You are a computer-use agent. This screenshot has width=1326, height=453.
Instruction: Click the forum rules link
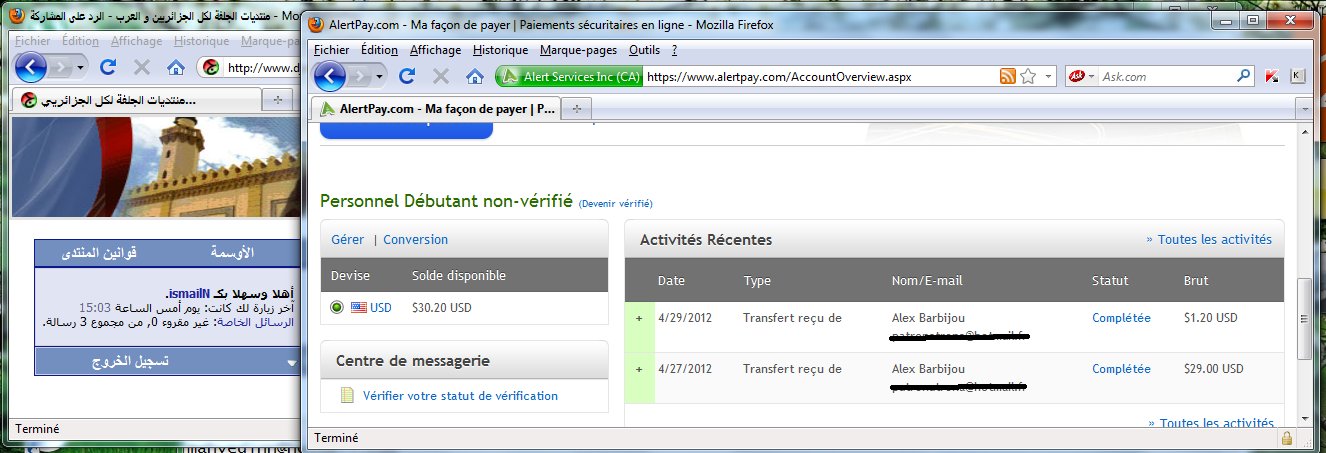[100, 253]
